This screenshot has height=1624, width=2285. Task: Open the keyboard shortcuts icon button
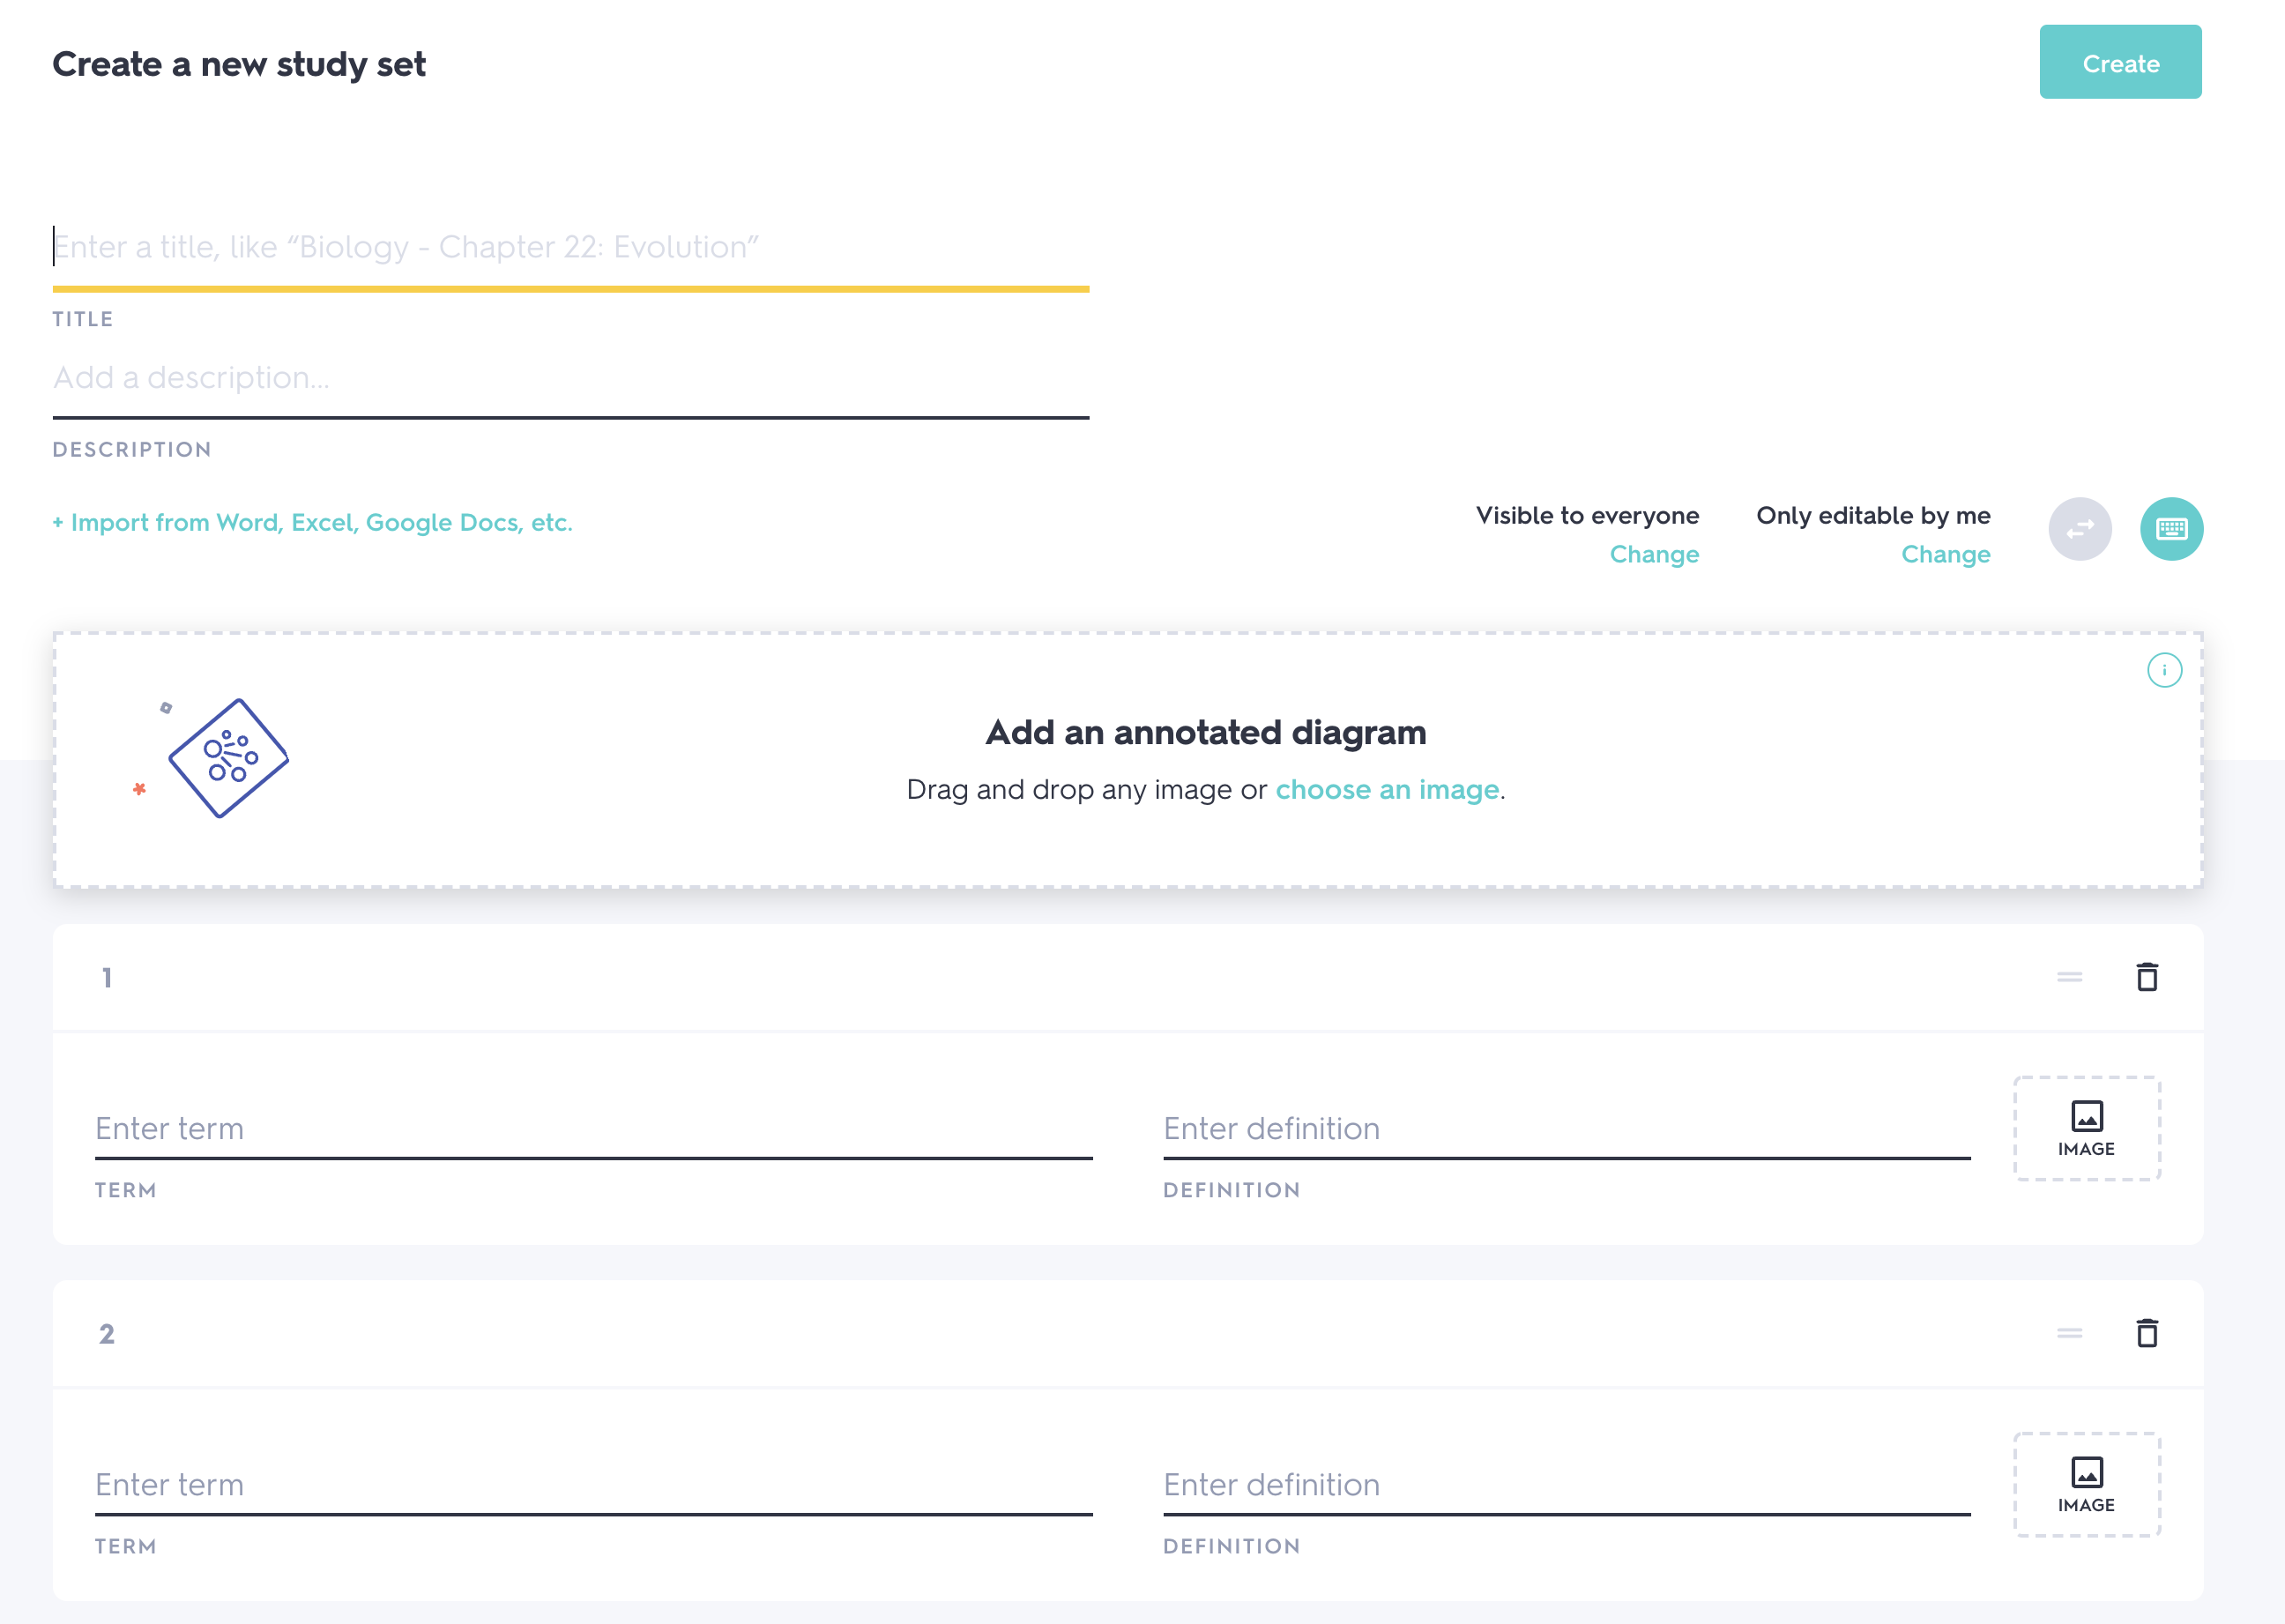pos(2170,529)
